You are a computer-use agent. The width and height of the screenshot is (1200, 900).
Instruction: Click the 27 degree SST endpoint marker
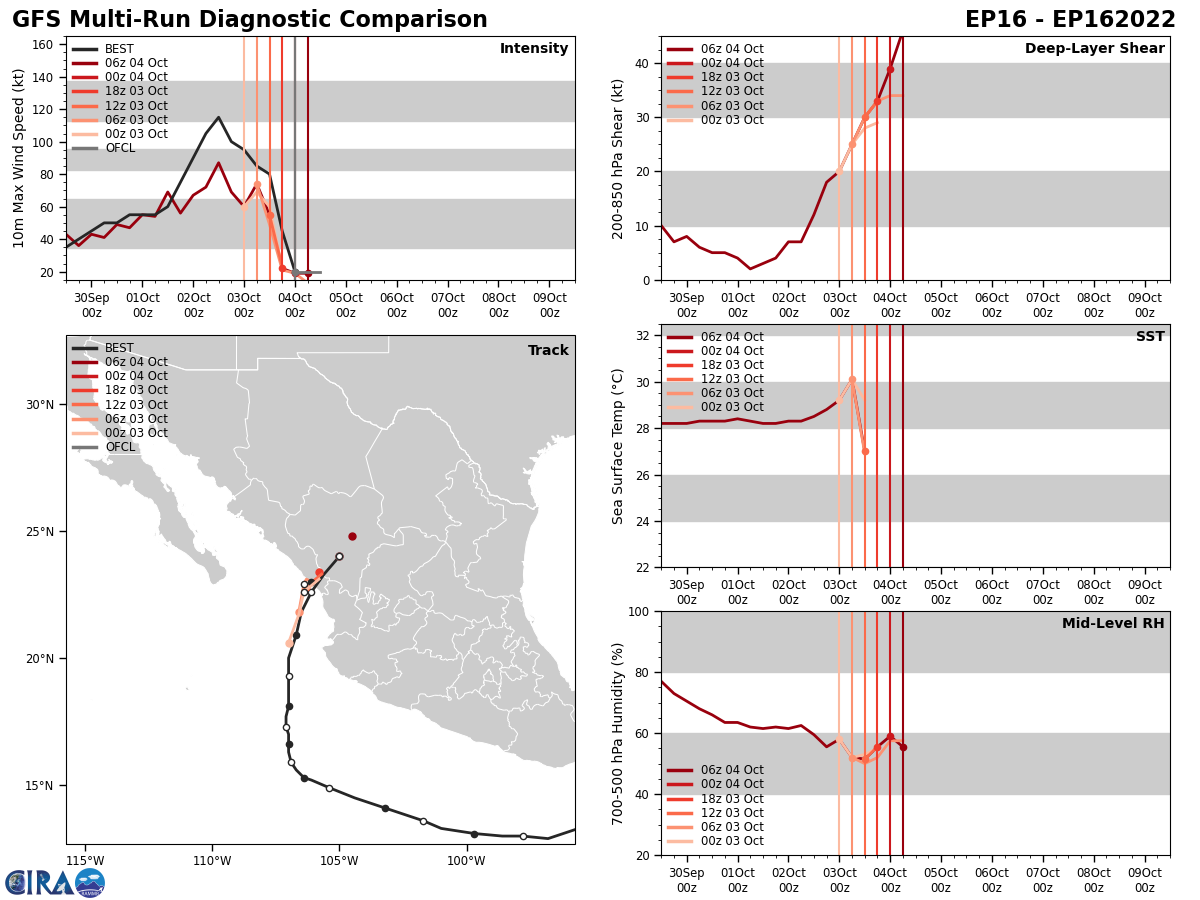click(865, 451)
